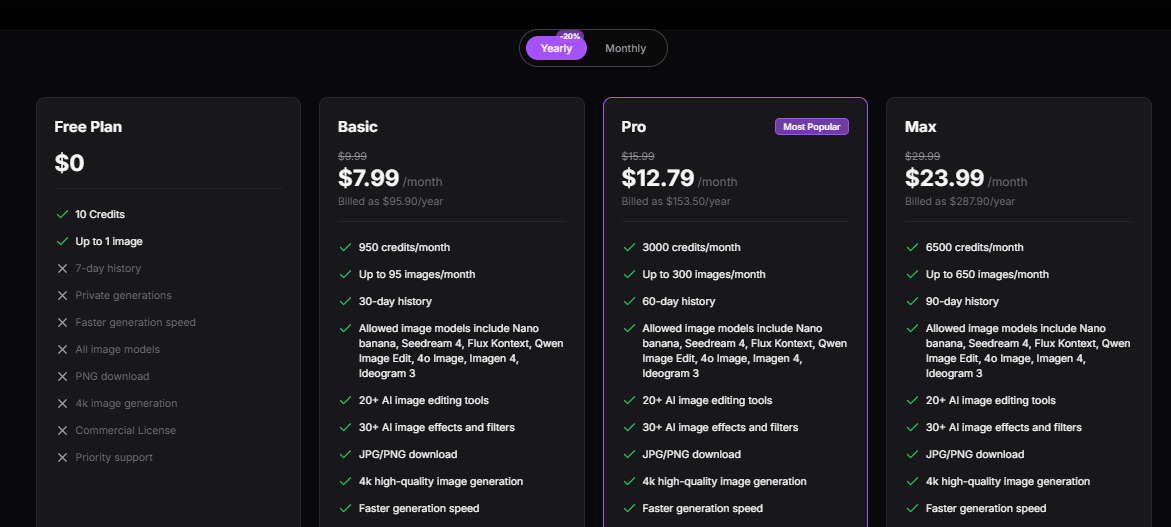Click the checkmark beside 6500 credits/month
This screenshot has height=527, width=1171.
[x=912, y=247]
